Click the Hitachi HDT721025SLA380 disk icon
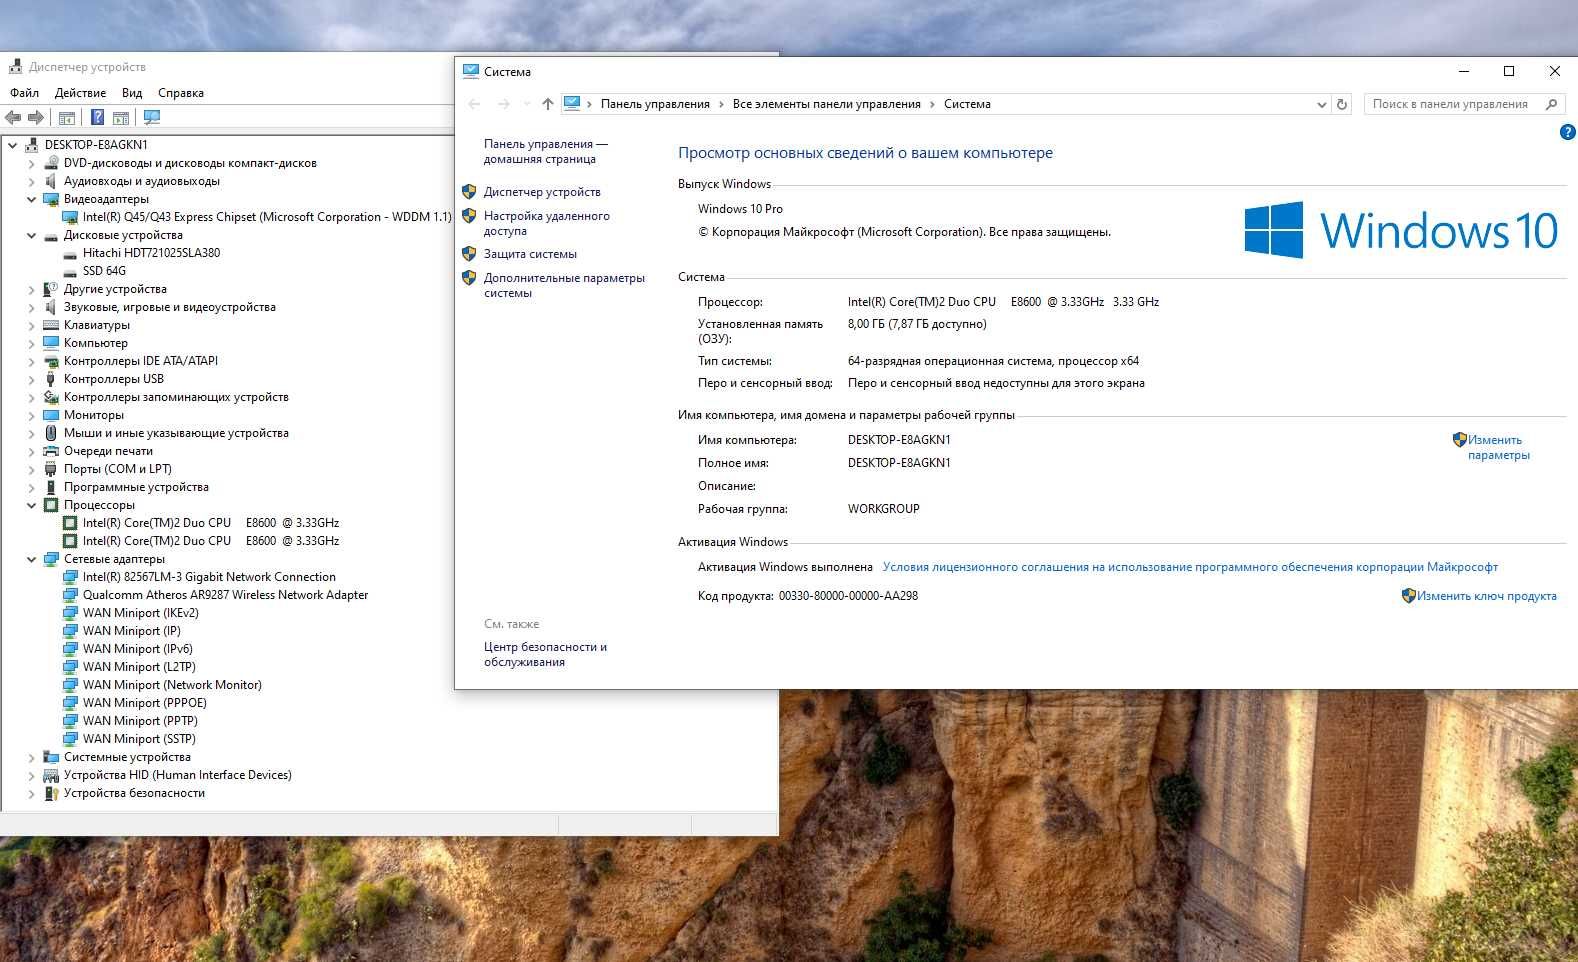Screen dimensions: 1578x962 tap(70, 253)
